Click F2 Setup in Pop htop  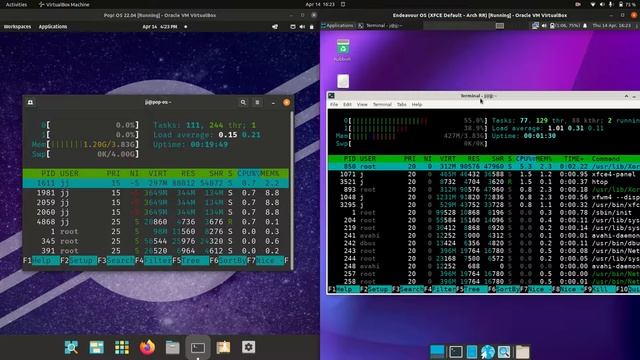pyautogui.click(x=78, y=260)
